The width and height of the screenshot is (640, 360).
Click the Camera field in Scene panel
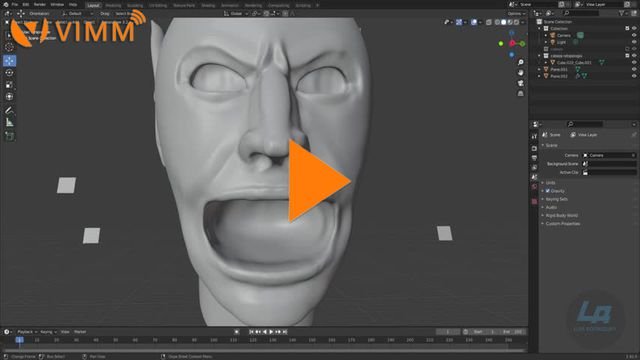pos(609,156)
